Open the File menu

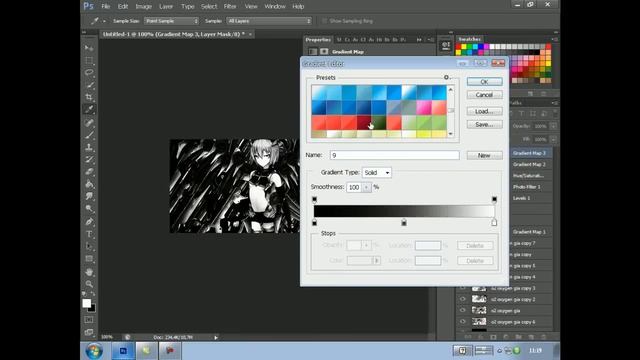(x=106, y=7)
